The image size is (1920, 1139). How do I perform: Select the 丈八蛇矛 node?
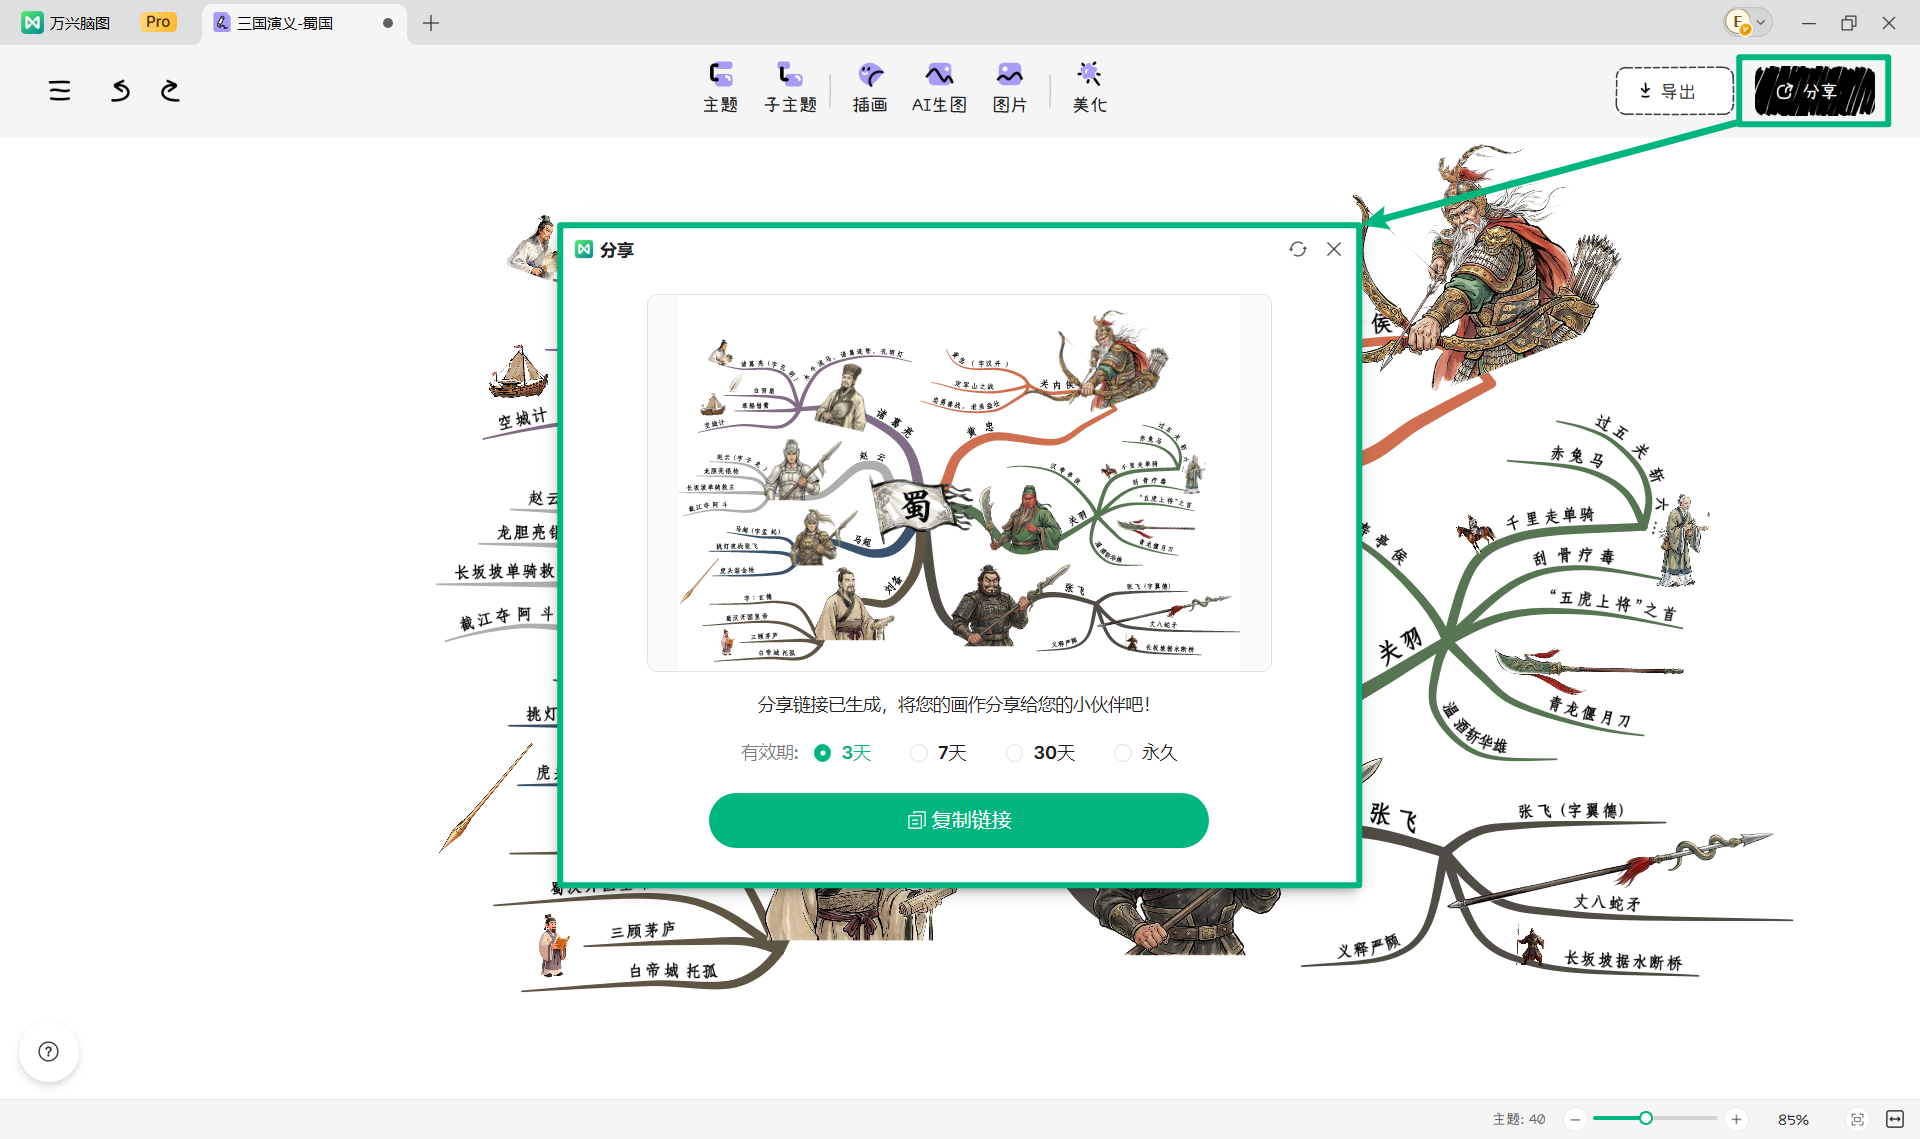point(1607,903)
